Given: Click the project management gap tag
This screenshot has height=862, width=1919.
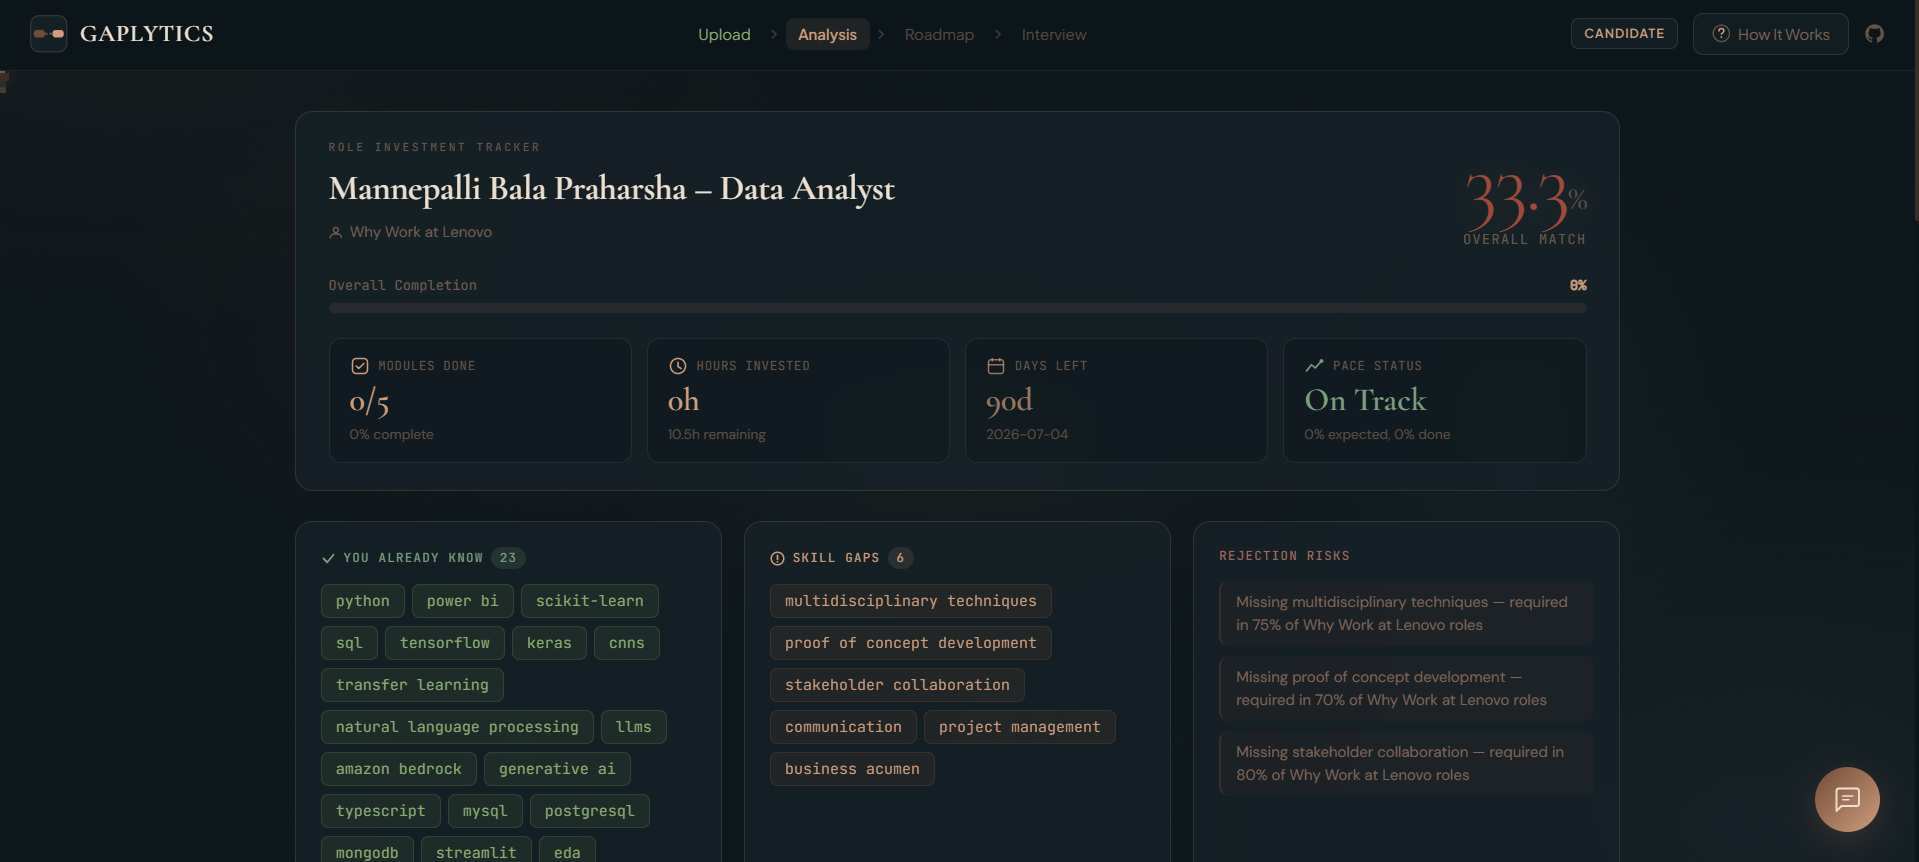Looking at the screenshot, I should (1020, 727).
